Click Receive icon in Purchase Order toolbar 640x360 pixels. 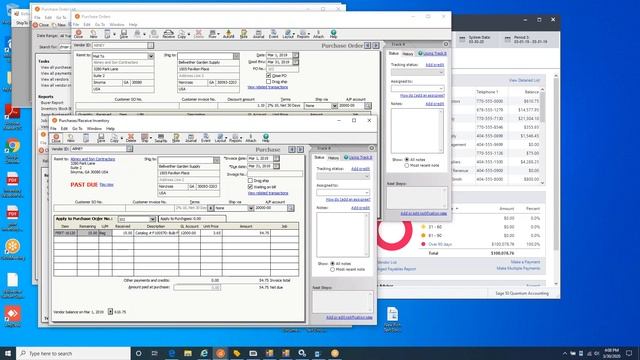[169, 34]
